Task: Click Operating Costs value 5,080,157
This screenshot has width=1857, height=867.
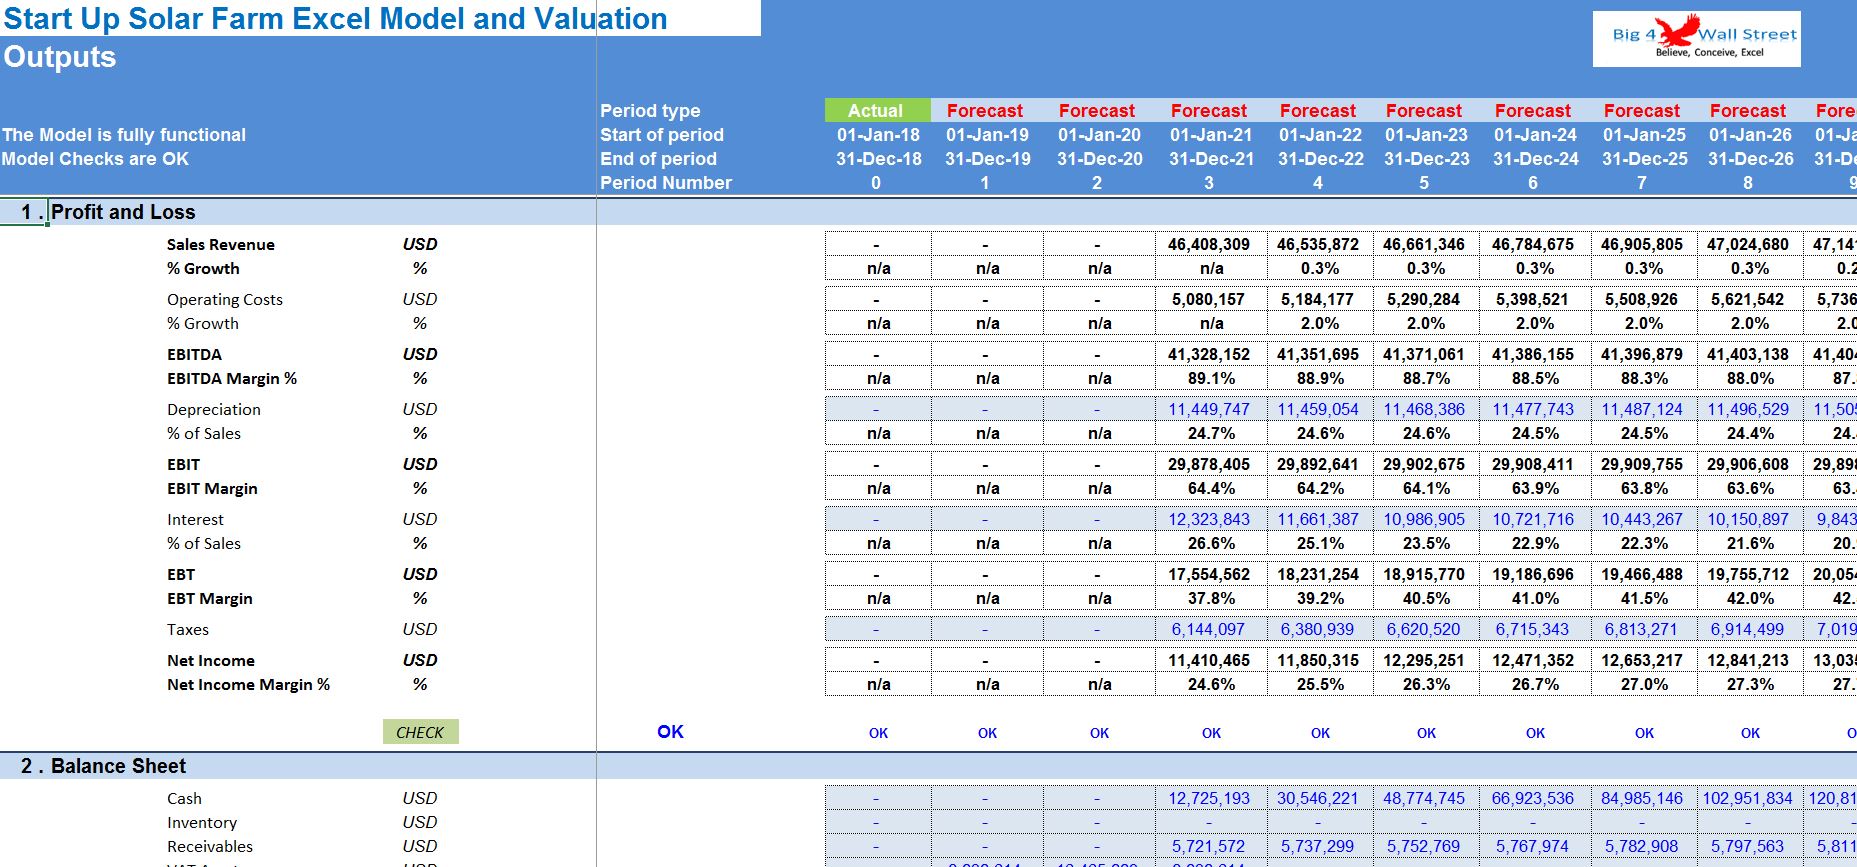Action: click(1208, 299)
